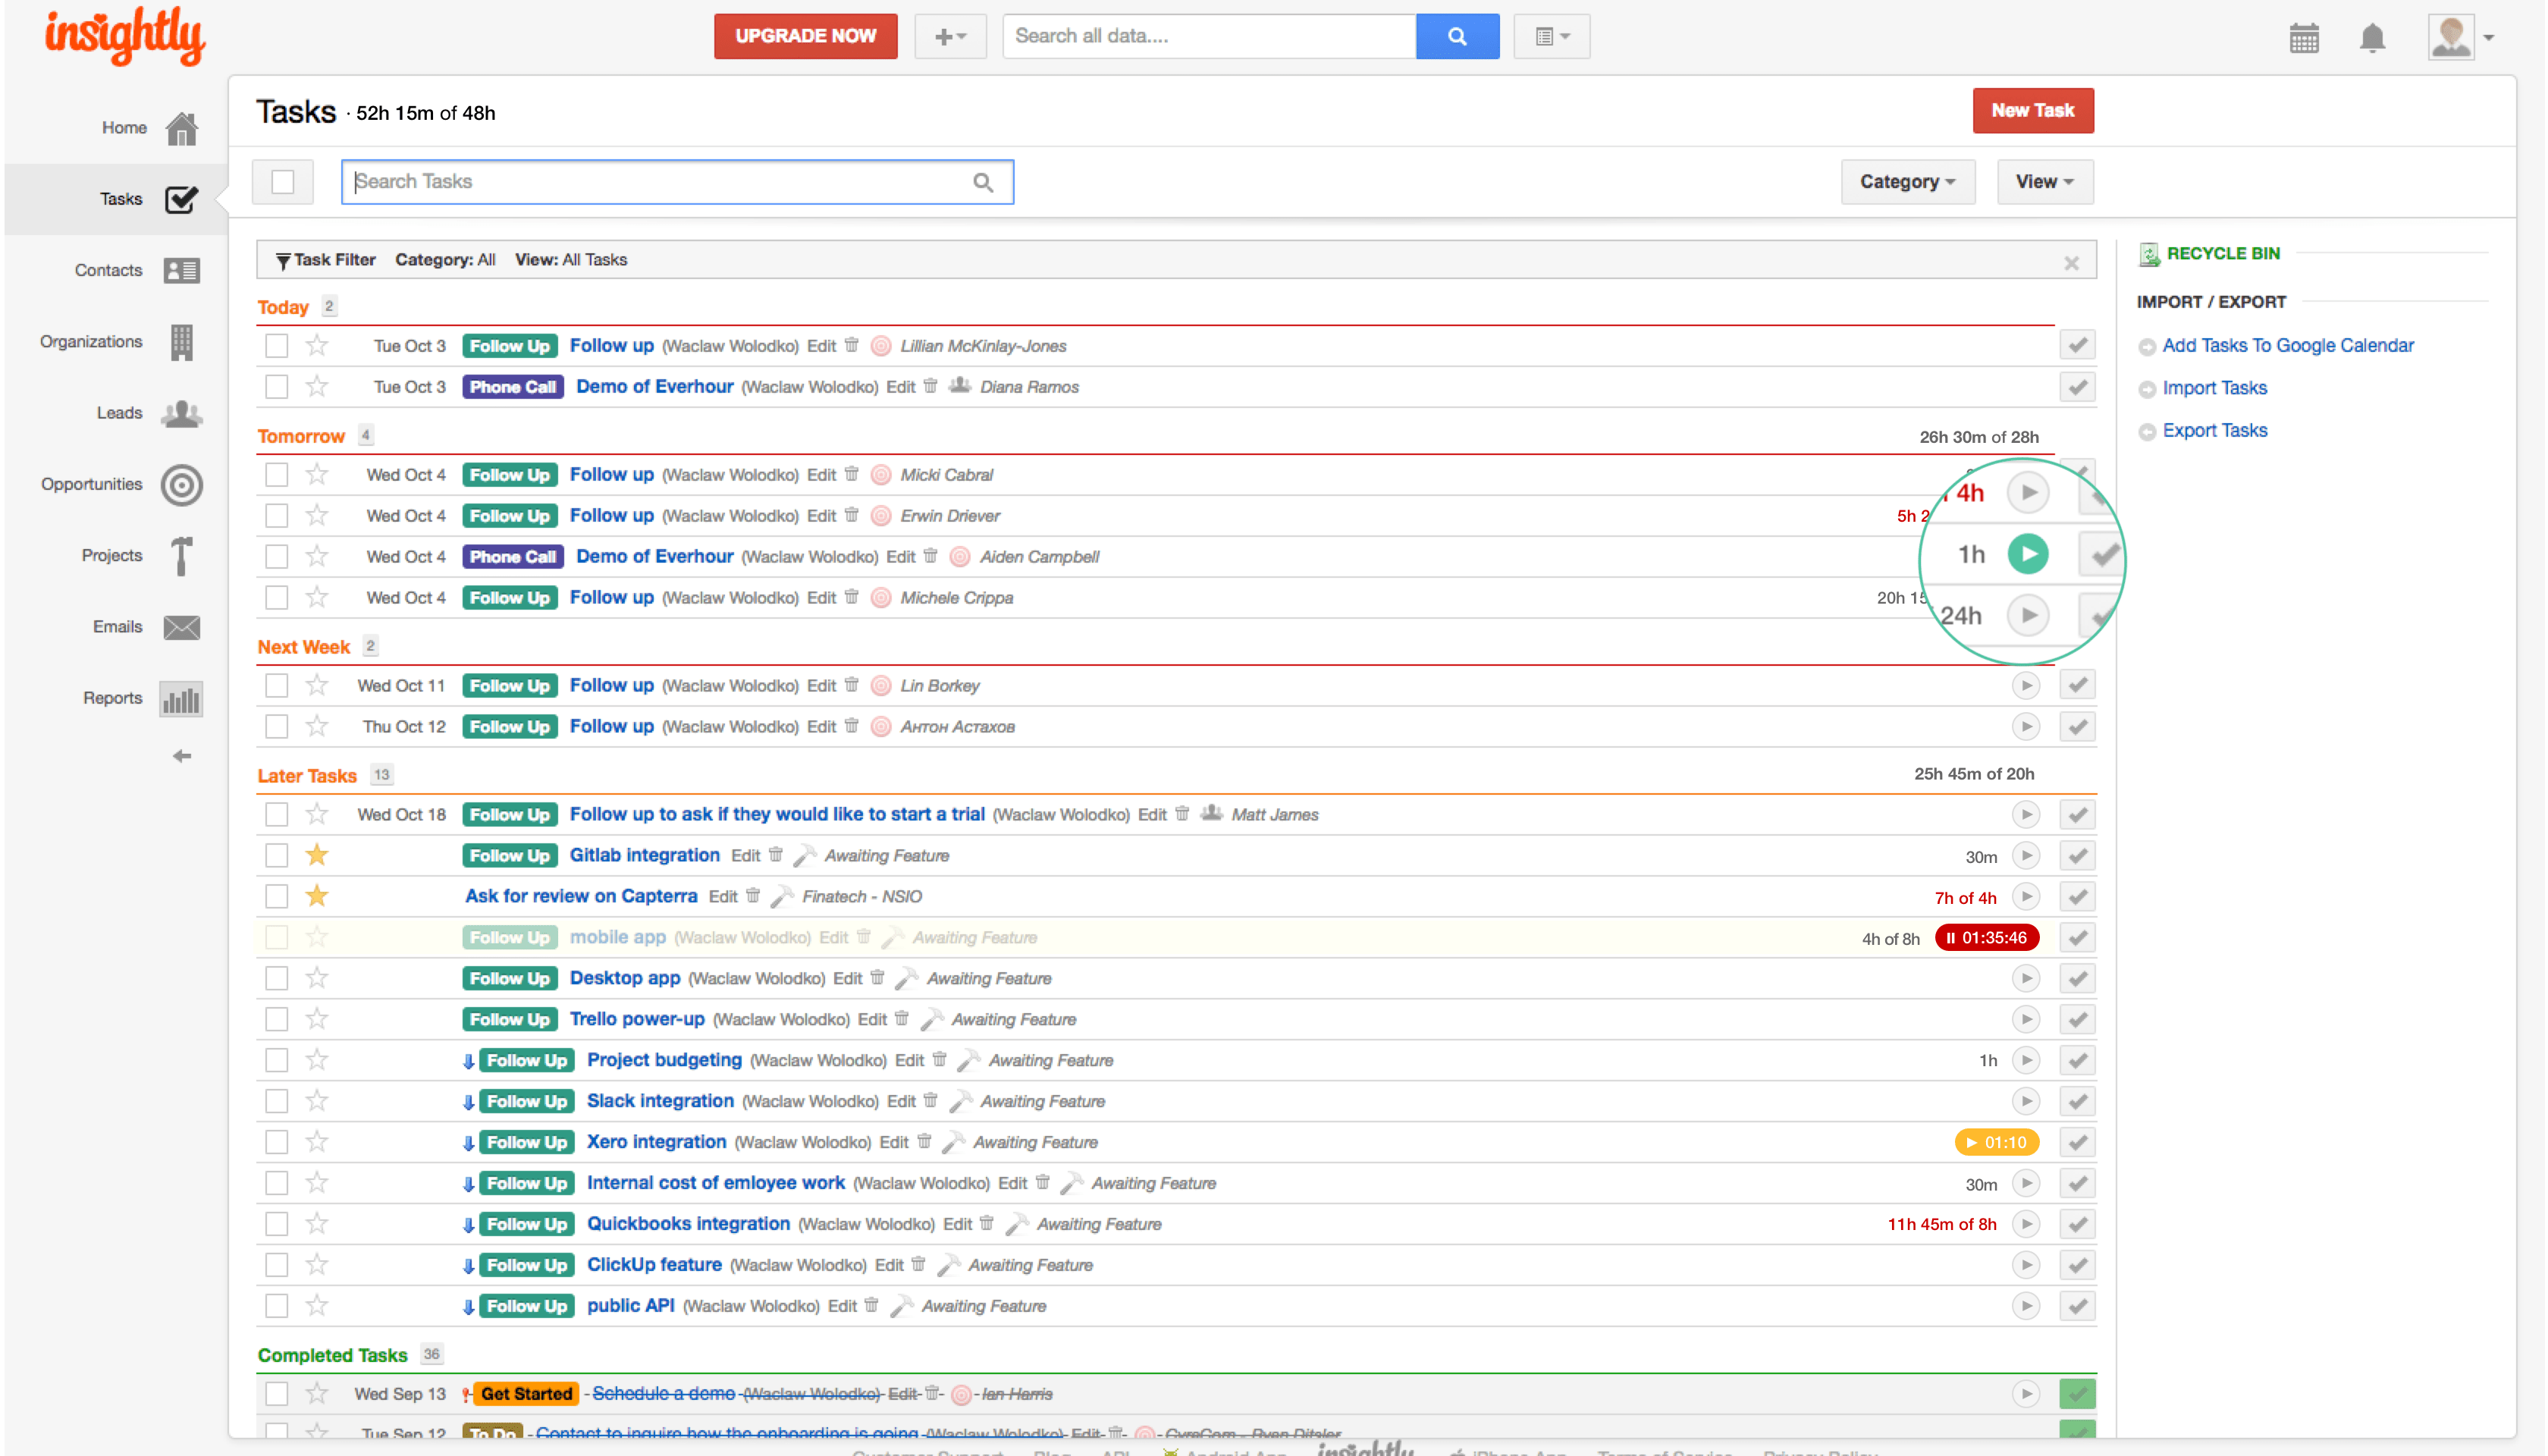The image size is (2548, 1456).
Task: Pause running timer 01:35:46 on mobile app
Action: click(x=1986, y=937)
